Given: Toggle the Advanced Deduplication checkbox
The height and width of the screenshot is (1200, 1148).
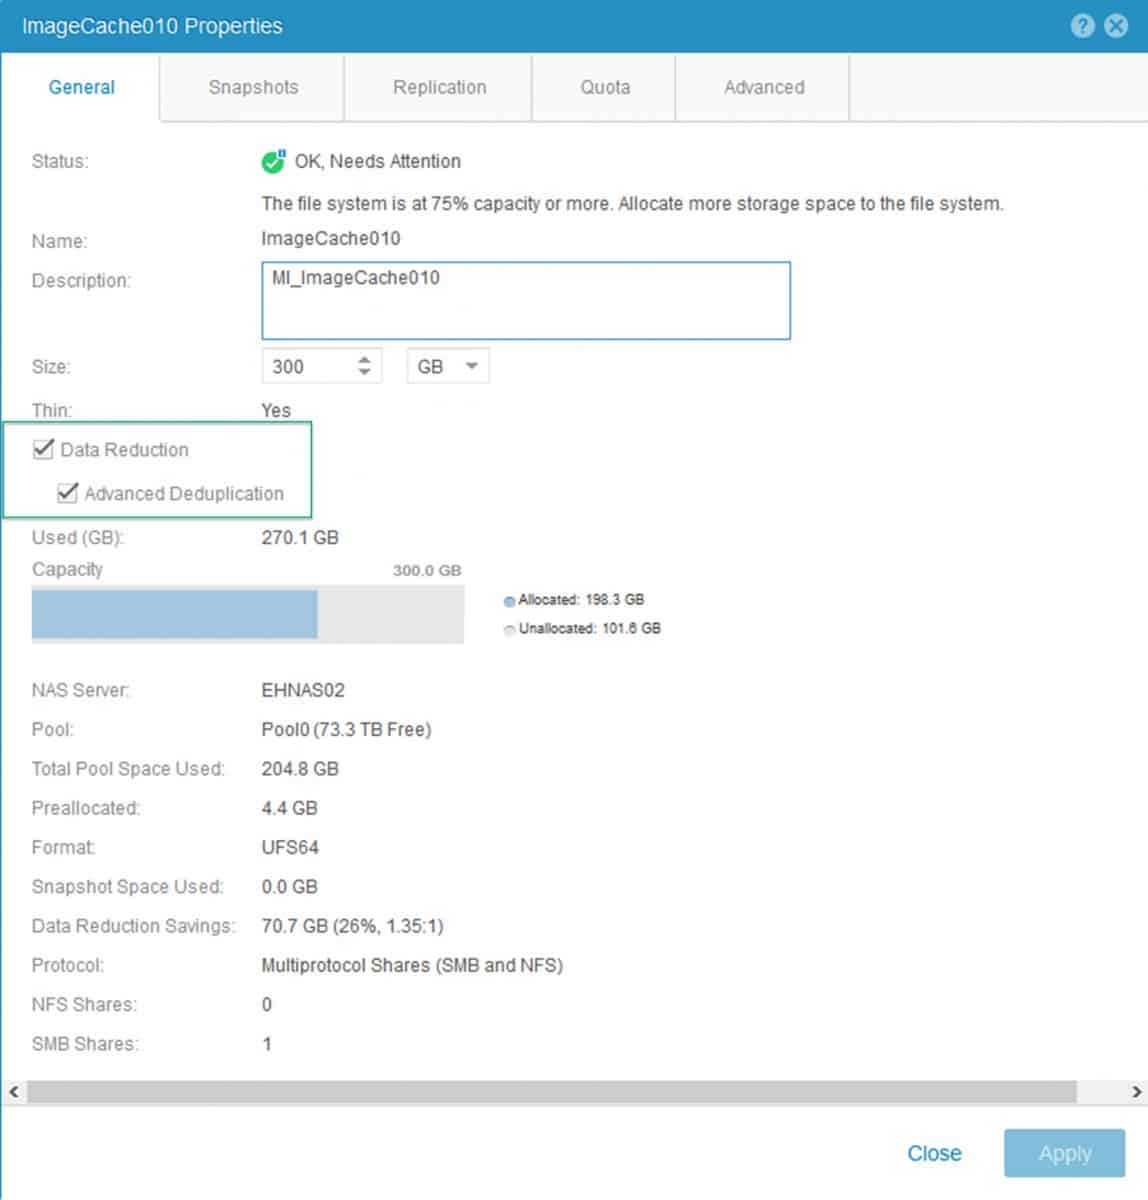Looking at the screenshot, I should [x=67, y=493].
